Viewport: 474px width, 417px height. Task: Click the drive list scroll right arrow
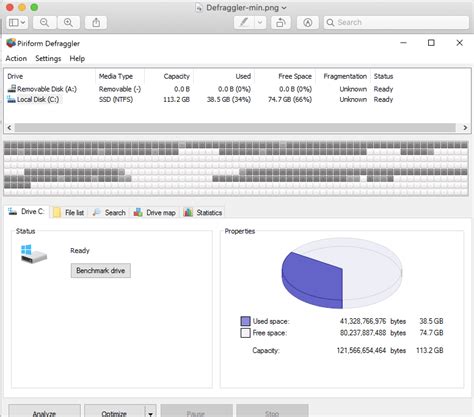click(465, 128)
